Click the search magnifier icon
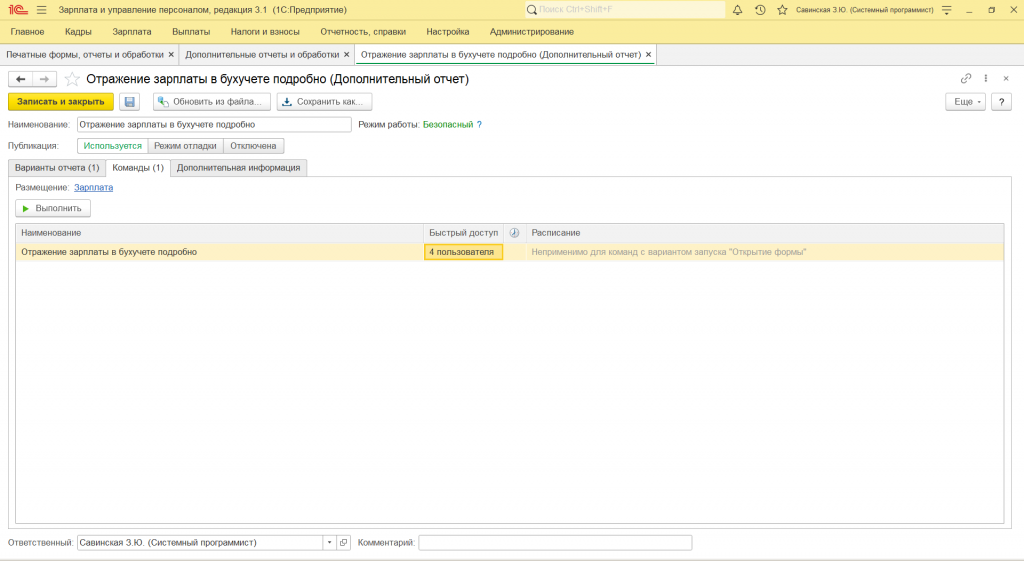The height and width of the screenshot is (561, 1024). [532, 10]
